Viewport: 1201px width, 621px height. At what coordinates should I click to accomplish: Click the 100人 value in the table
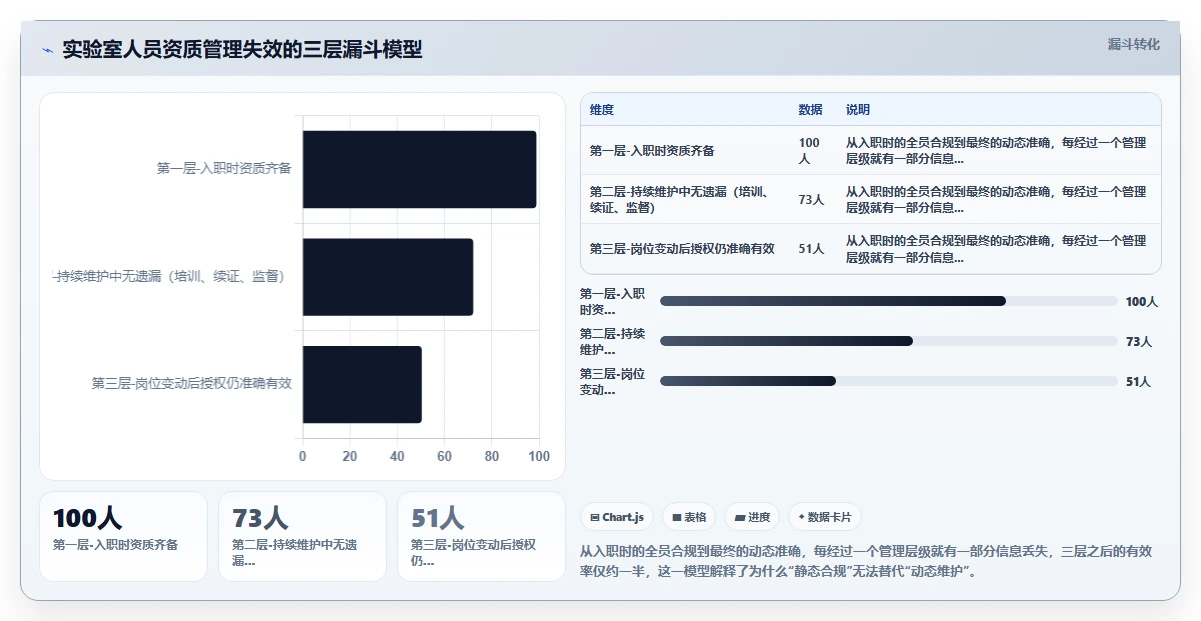tap(810, 150)
